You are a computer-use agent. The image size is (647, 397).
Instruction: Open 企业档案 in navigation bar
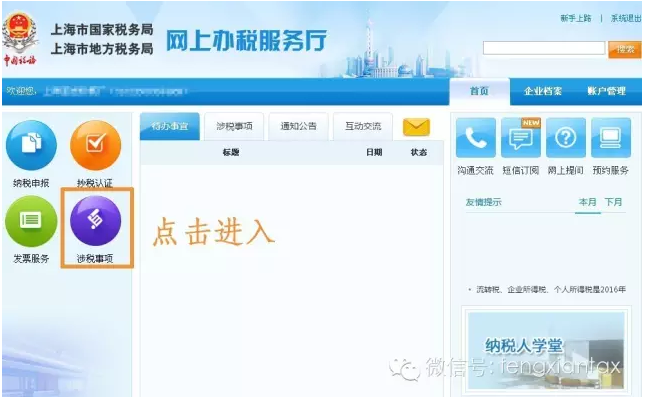[543, 91]
